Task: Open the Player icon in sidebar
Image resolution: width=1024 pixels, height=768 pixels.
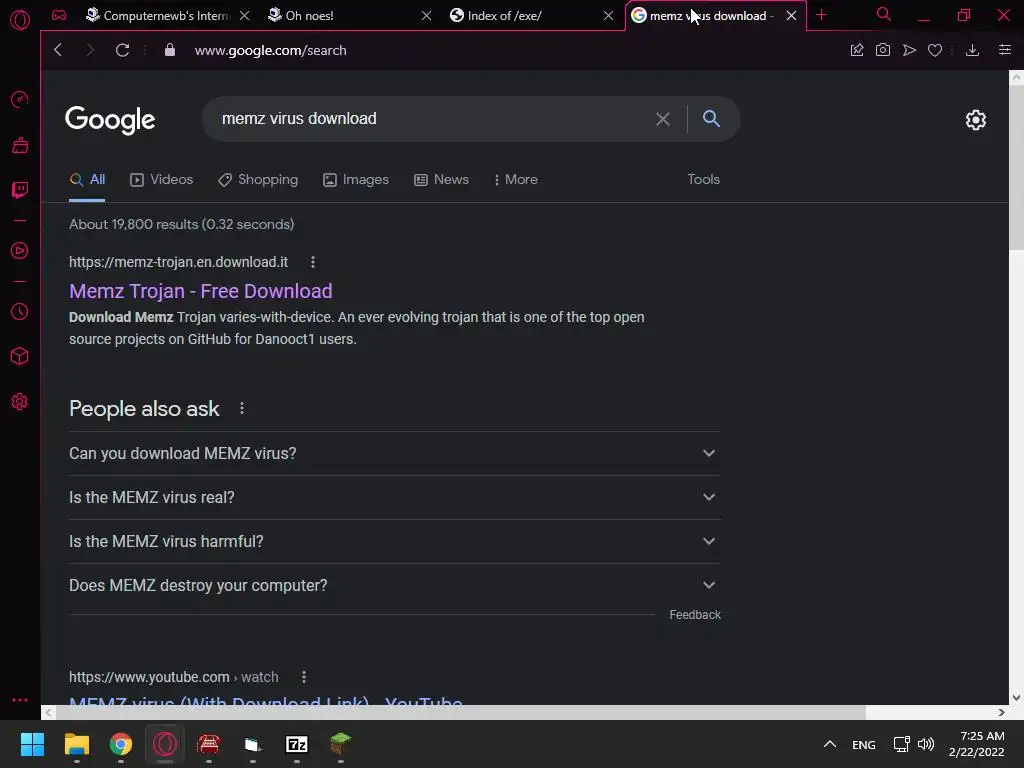Action: tap(20, 251)
